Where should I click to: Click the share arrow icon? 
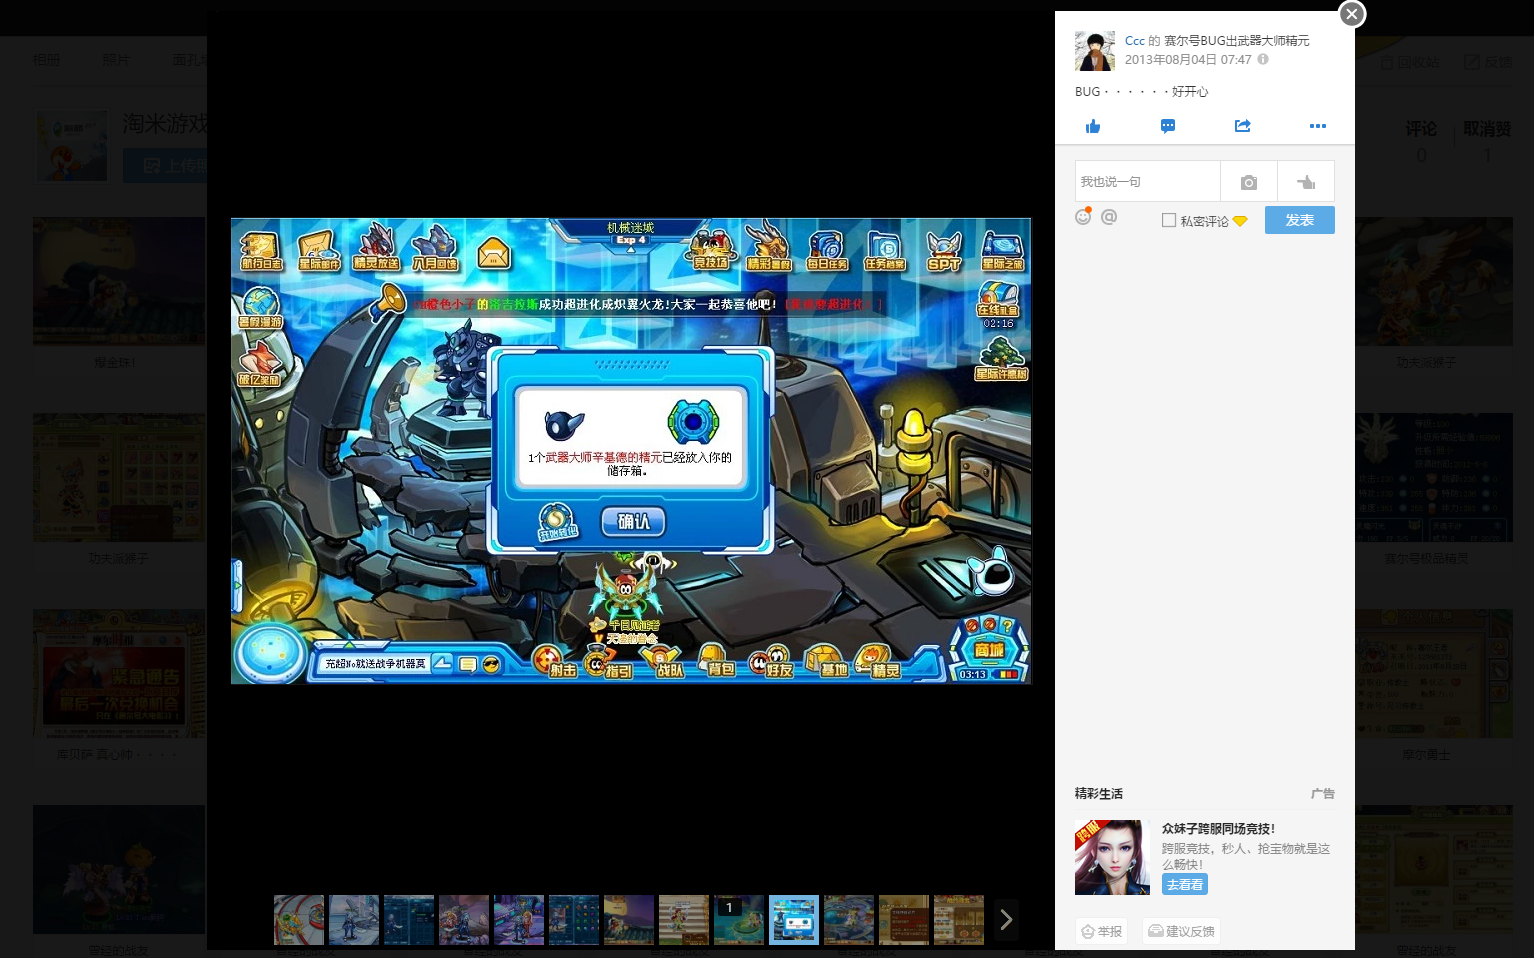[x=1243, y=126]
